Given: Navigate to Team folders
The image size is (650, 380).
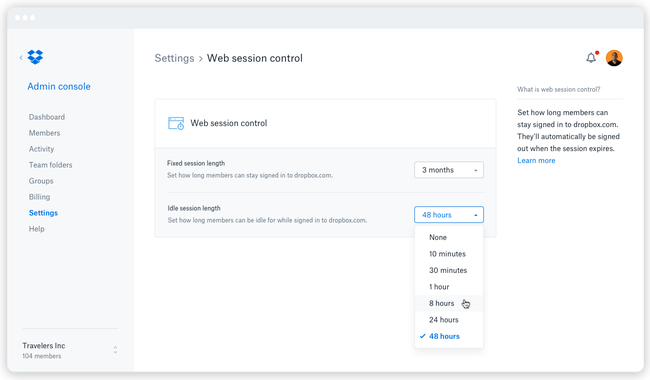Looking at the screenshot, I should coord(51,165).
